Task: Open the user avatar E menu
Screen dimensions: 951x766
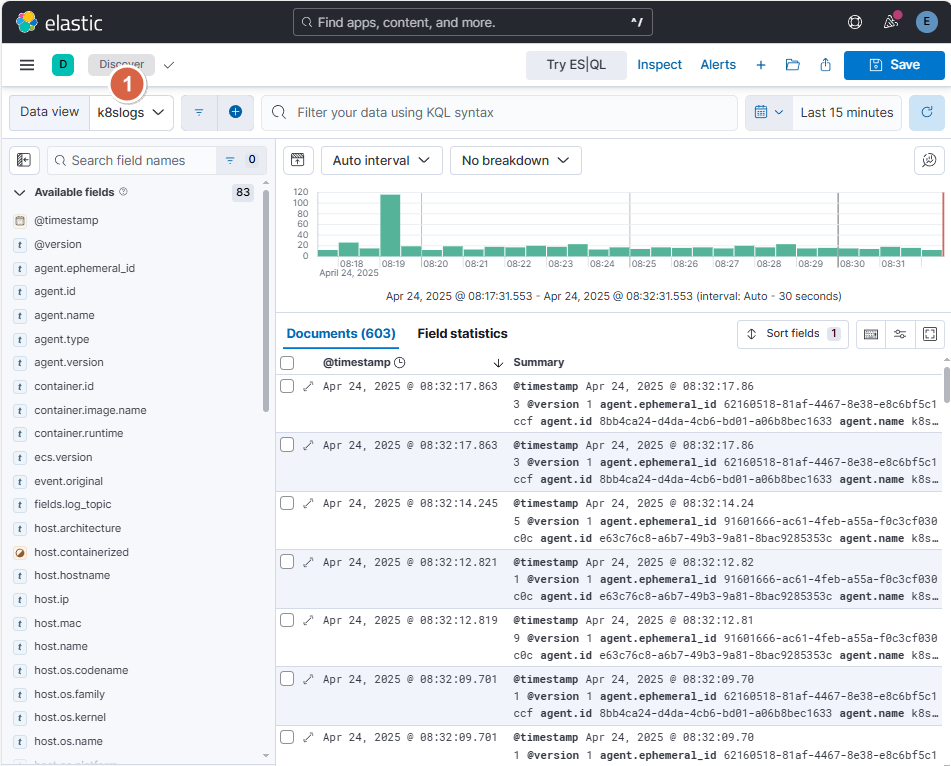Action: coord(926,22)
